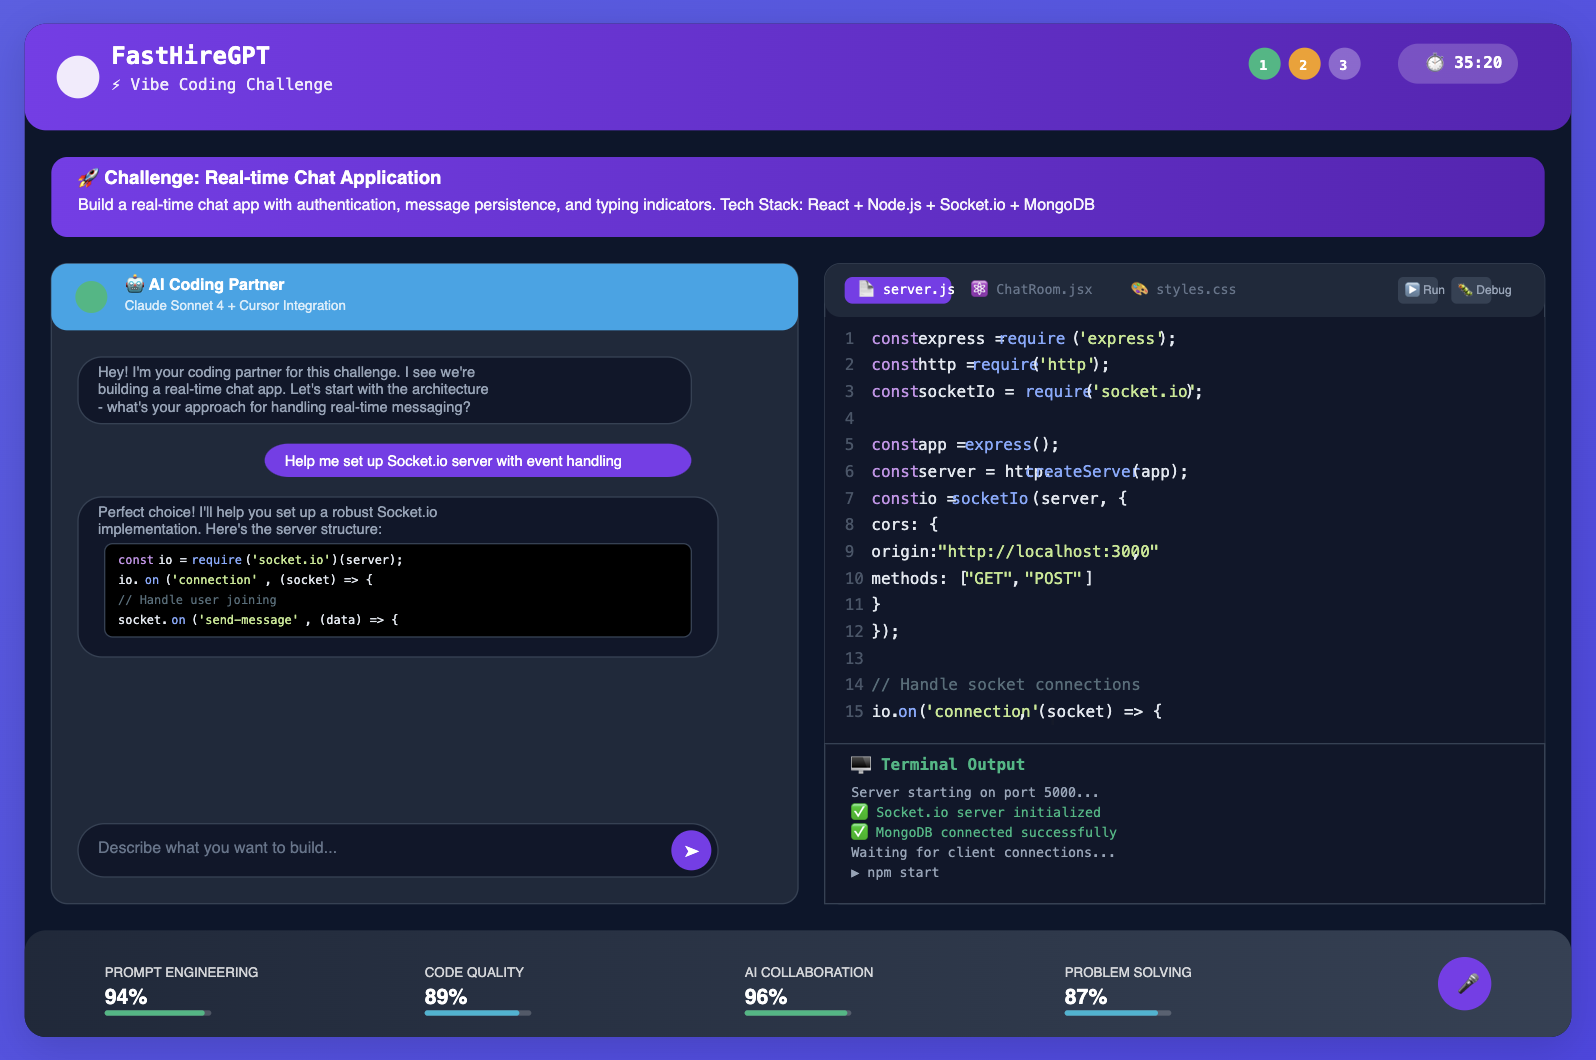Viewport: 1596px width, 1060px height.
Task: Select step 3 purple indicator
Action: click(x=1344, y=64)
